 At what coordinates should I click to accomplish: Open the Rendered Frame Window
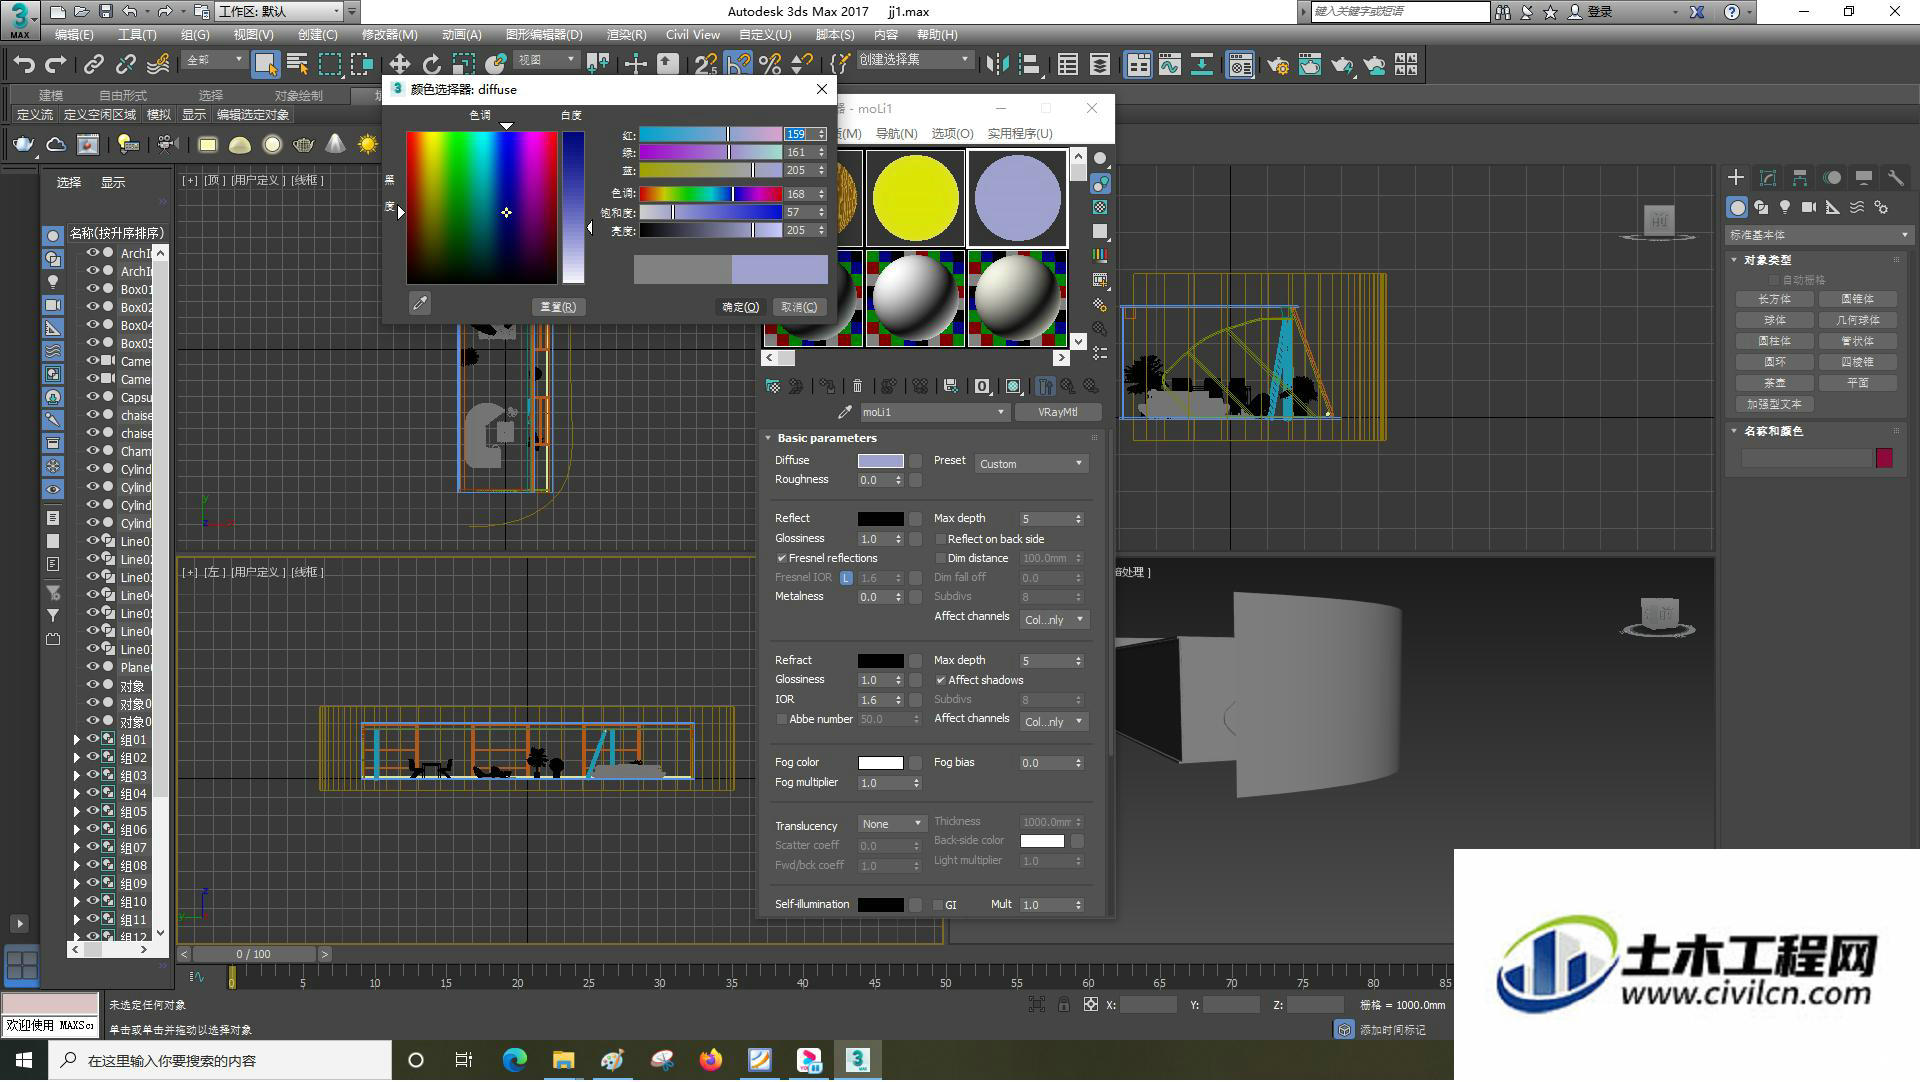pos(1310,65)
